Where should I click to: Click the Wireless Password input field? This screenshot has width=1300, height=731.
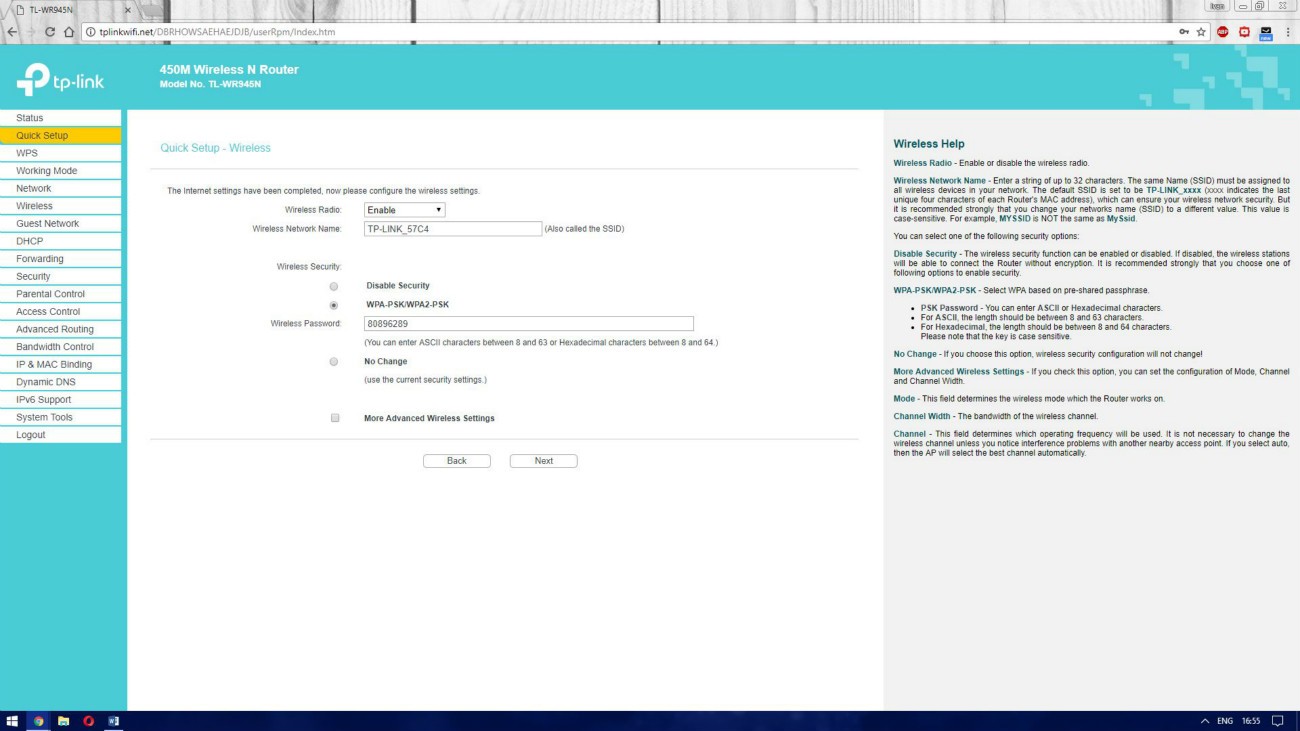pyautogui.click(x=528, y=324)
